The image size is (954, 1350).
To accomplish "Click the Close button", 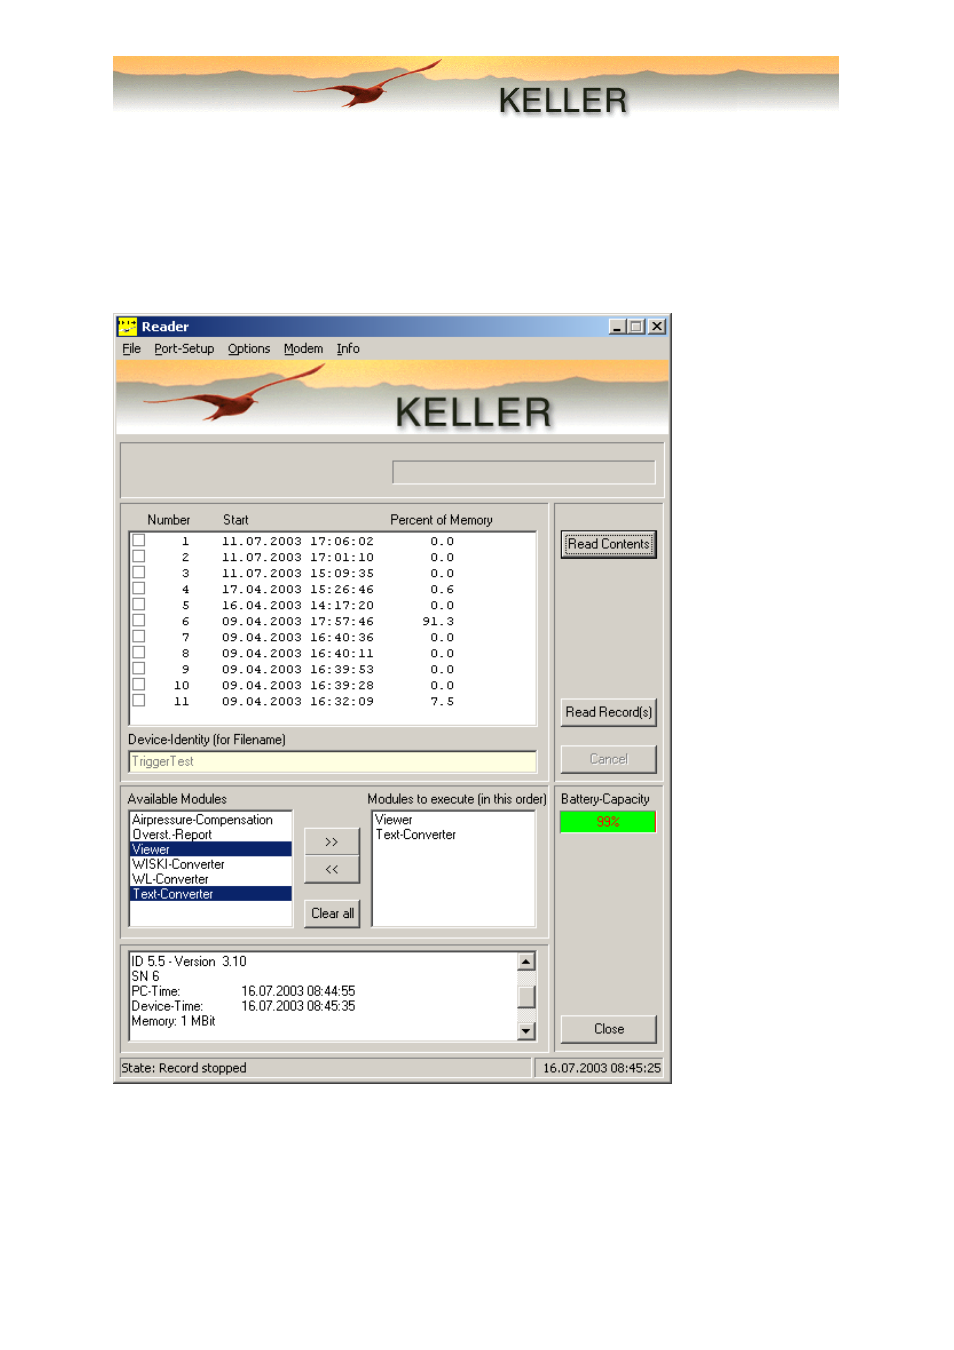I will 608,1029.
